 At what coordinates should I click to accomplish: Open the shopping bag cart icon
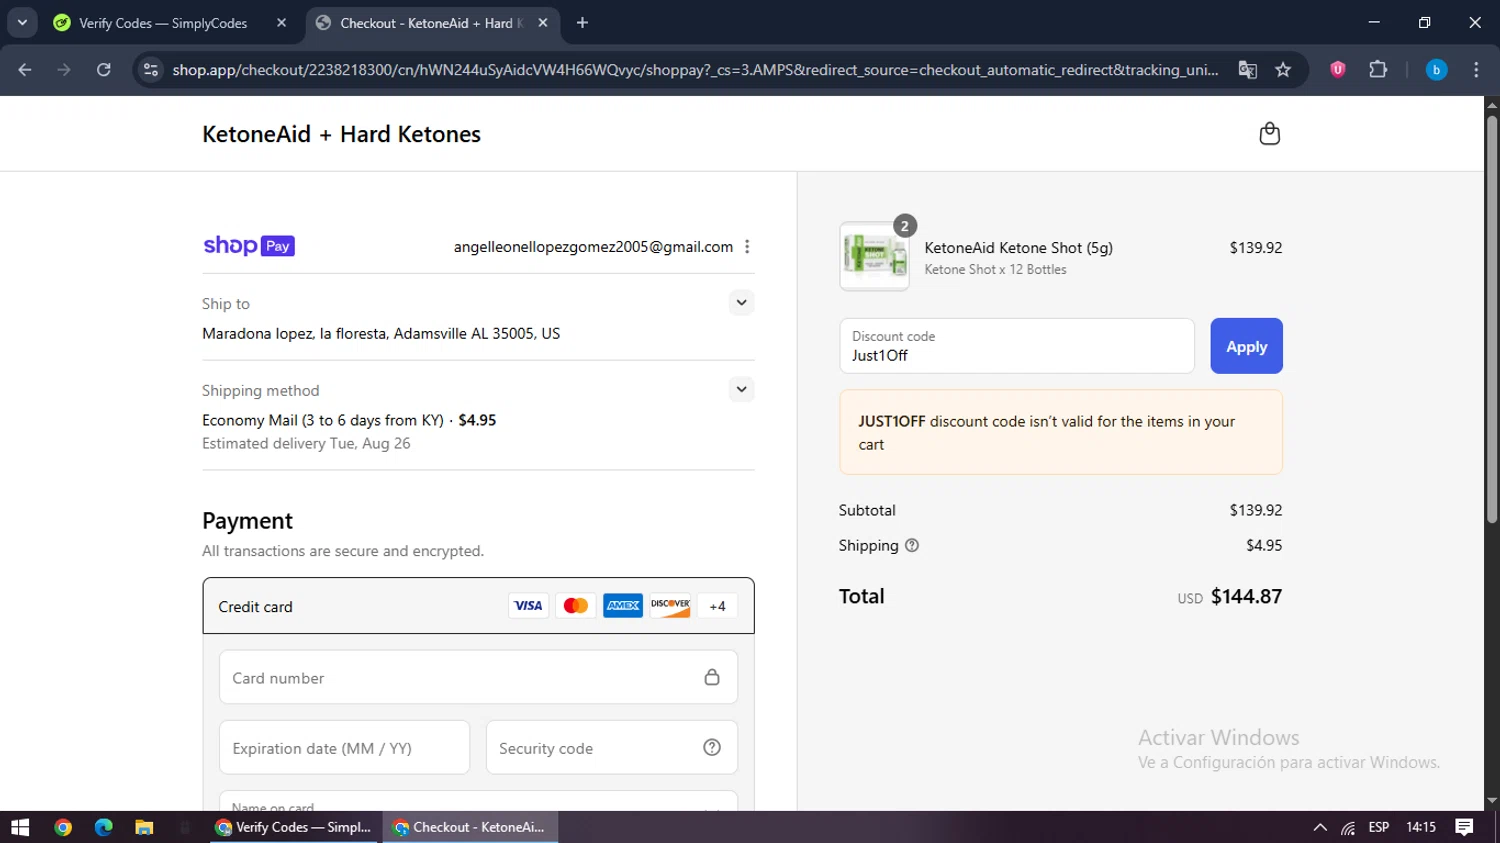[1269, 134]
